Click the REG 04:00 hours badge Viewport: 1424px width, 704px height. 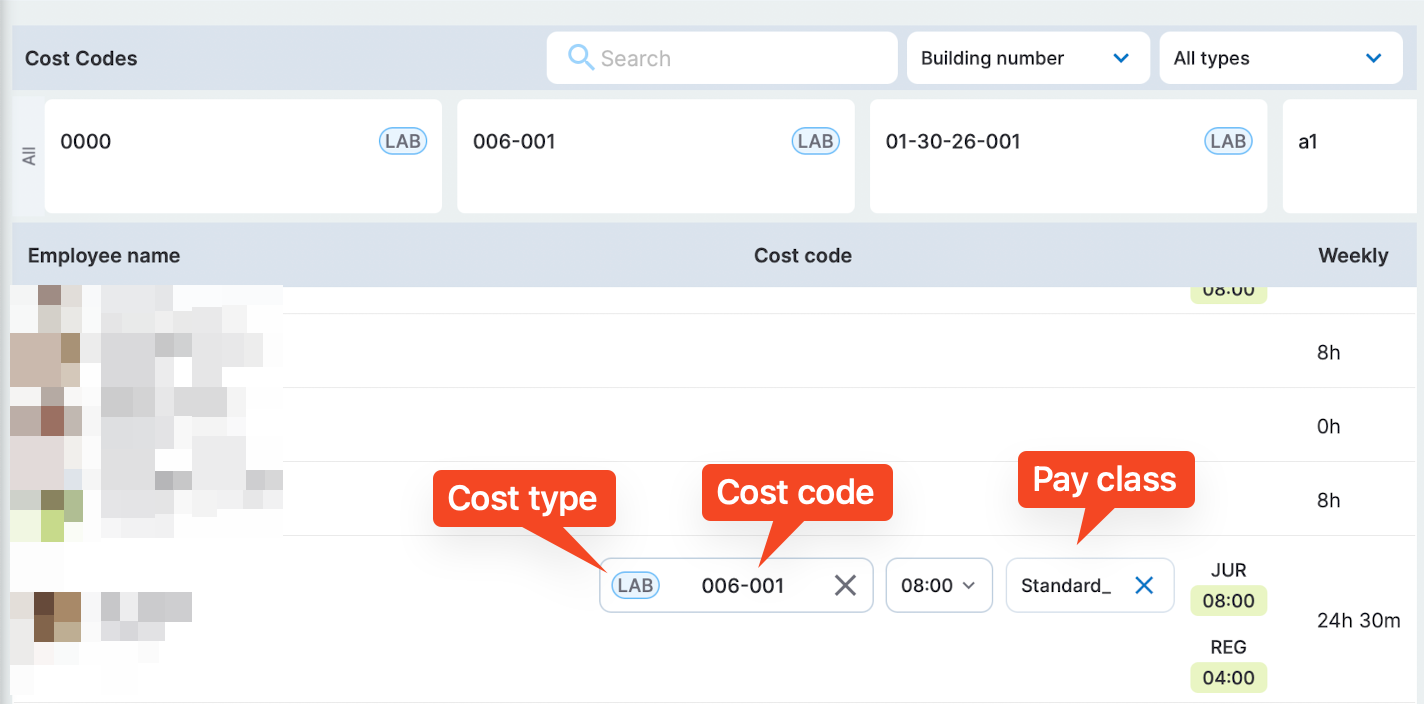(1228, 677)
